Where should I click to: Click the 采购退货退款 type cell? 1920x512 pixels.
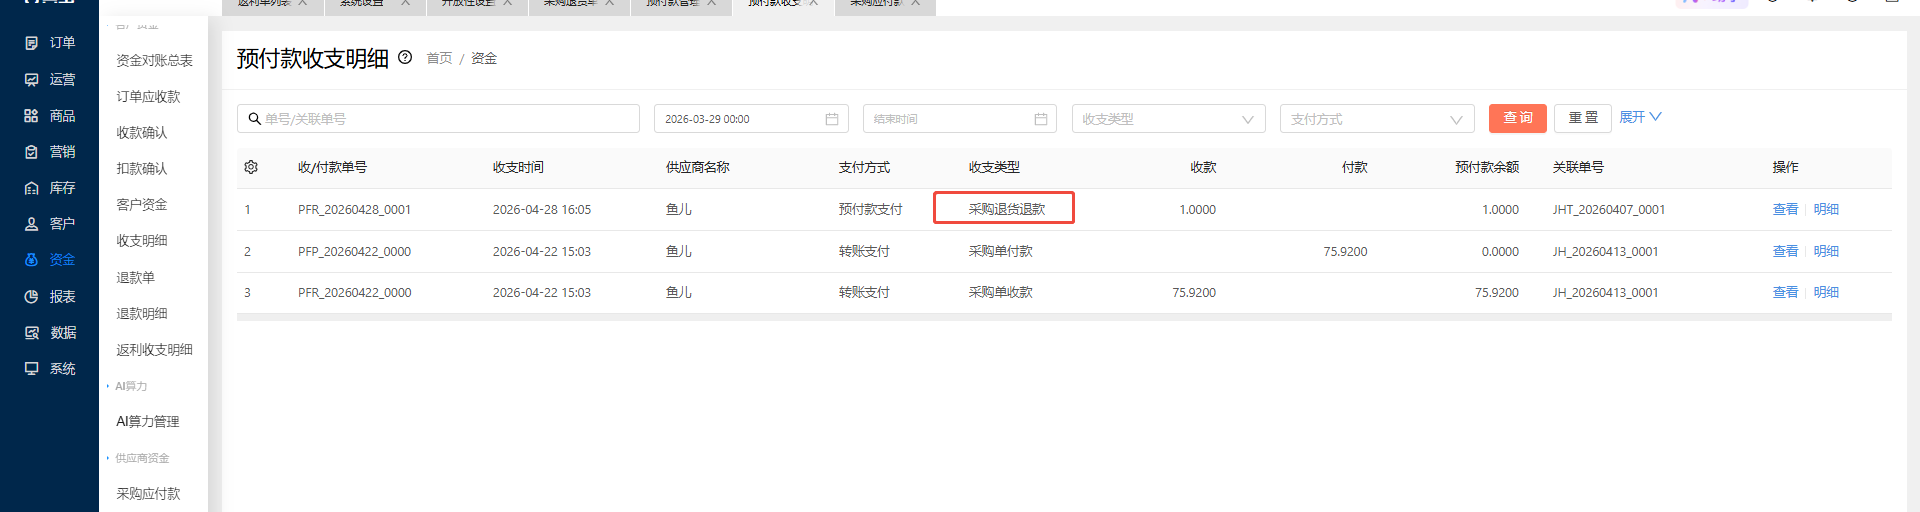pos(1006,209)
